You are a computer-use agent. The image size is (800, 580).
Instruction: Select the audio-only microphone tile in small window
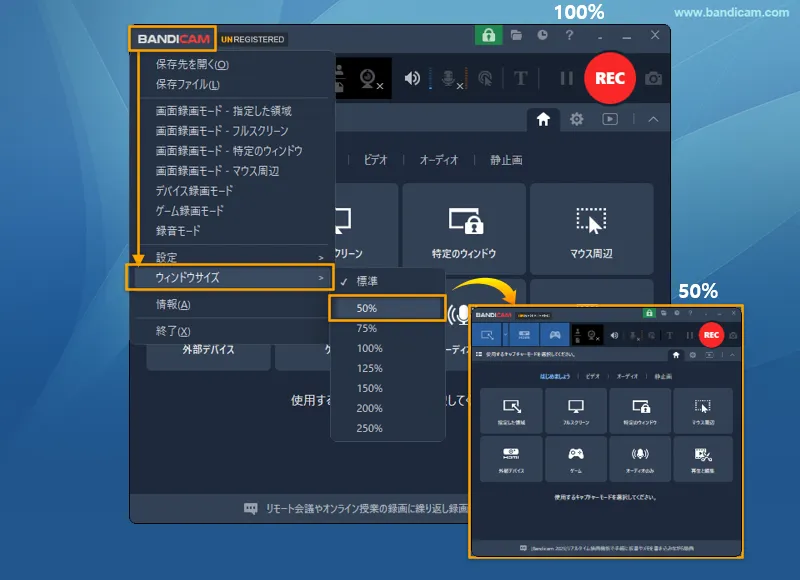tap(640, 459)
